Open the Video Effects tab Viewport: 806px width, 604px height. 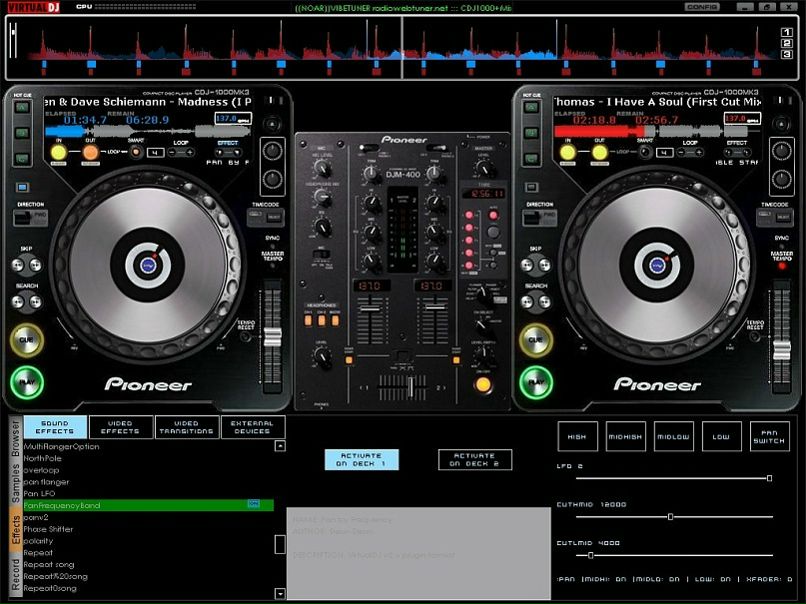[121, 427]
